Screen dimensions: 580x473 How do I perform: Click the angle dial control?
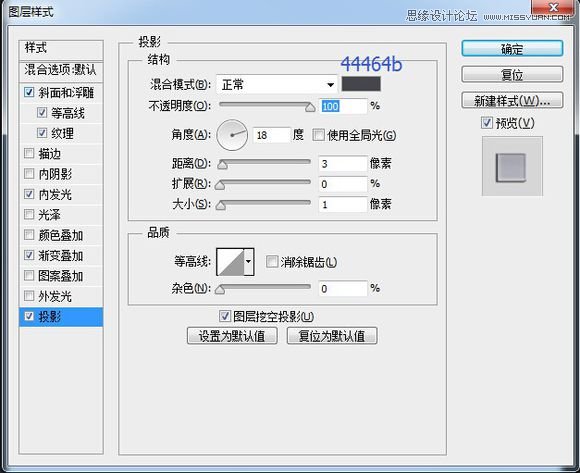tap(232, 135)
